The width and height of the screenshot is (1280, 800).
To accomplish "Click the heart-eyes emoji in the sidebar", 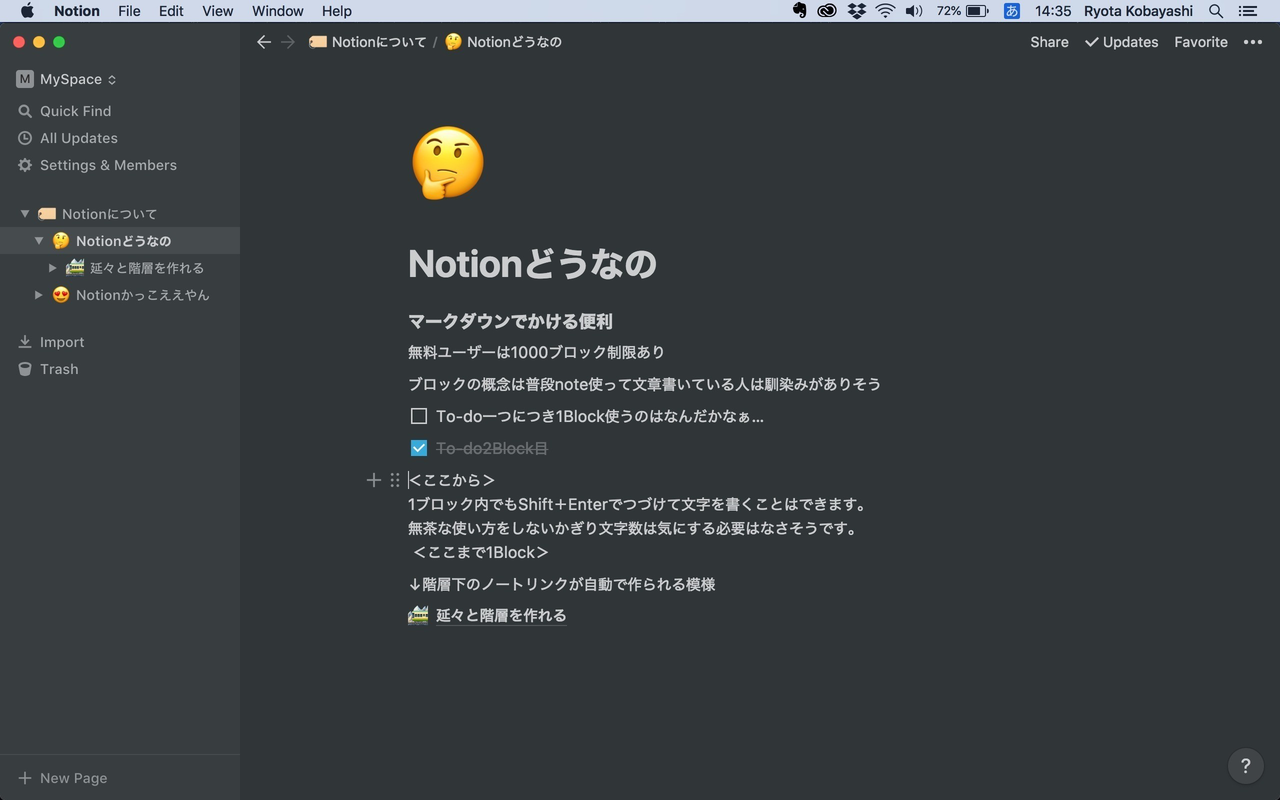I will pyautogui.click(x=61, y=295).
